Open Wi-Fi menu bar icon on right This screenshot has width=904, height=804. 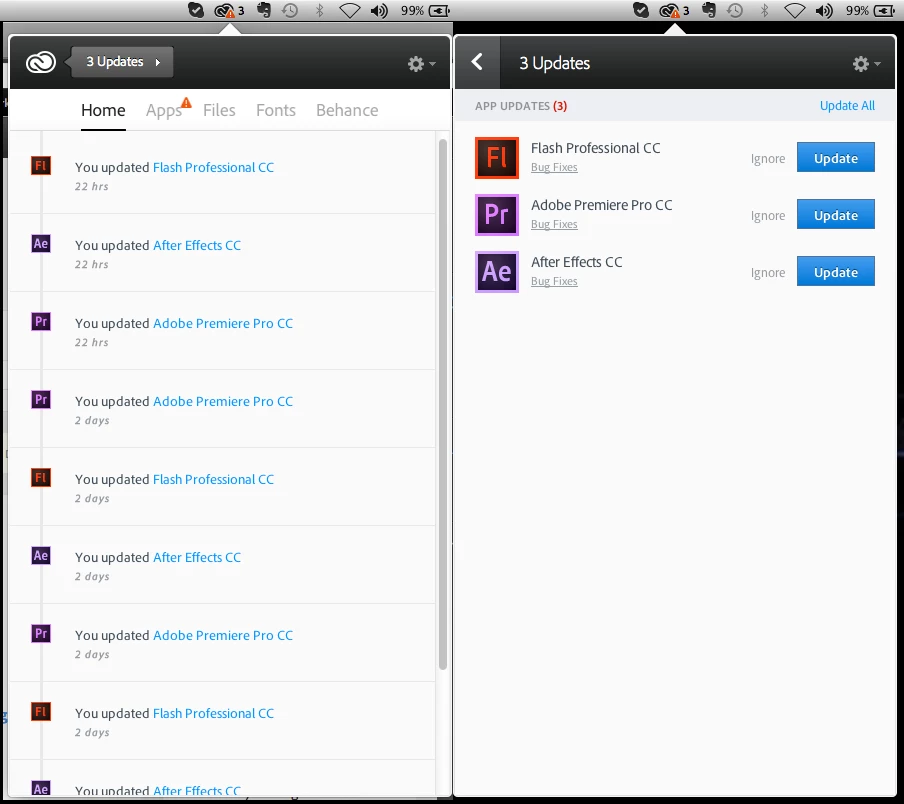tap(794, 10)
